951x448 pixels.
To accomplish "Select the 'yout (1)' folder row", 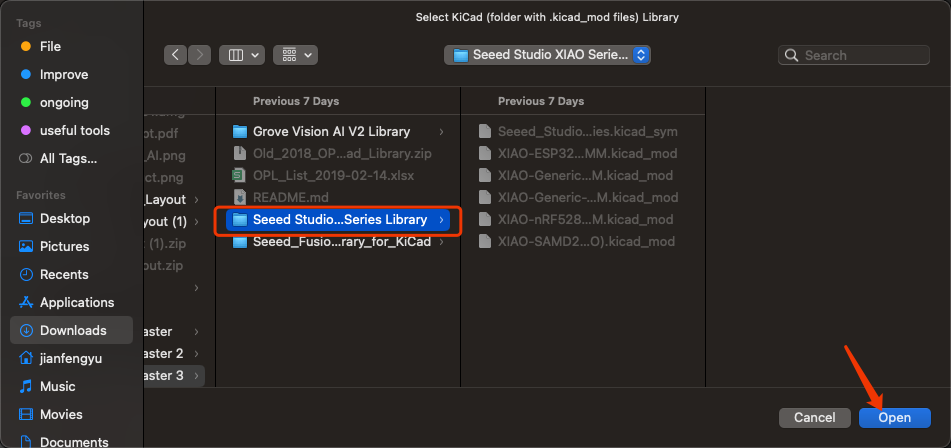I will (174, 222).
